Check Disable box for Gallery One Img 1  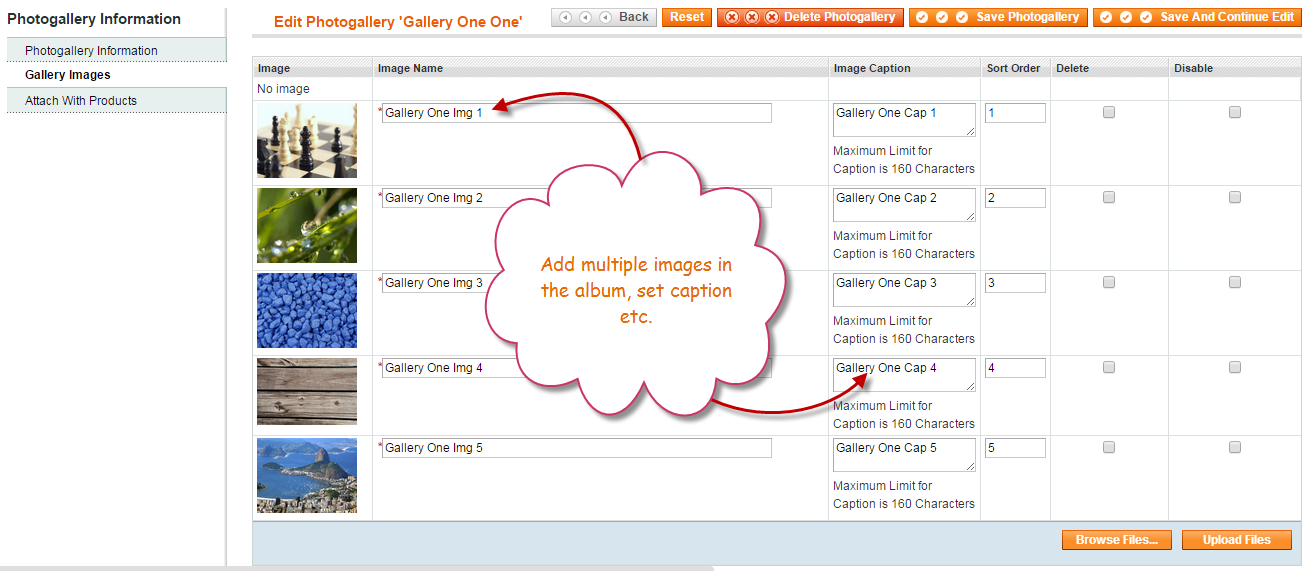1235,113
